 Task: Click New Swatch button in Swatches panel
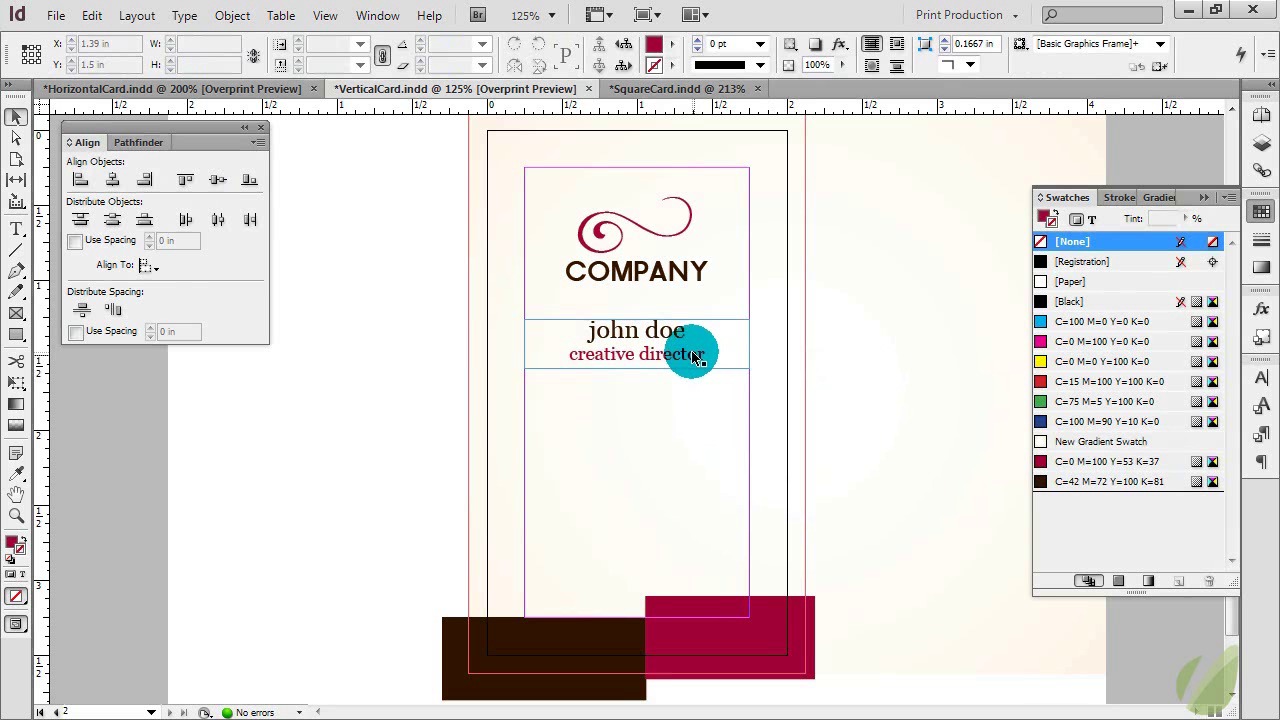click(1179, 582)
